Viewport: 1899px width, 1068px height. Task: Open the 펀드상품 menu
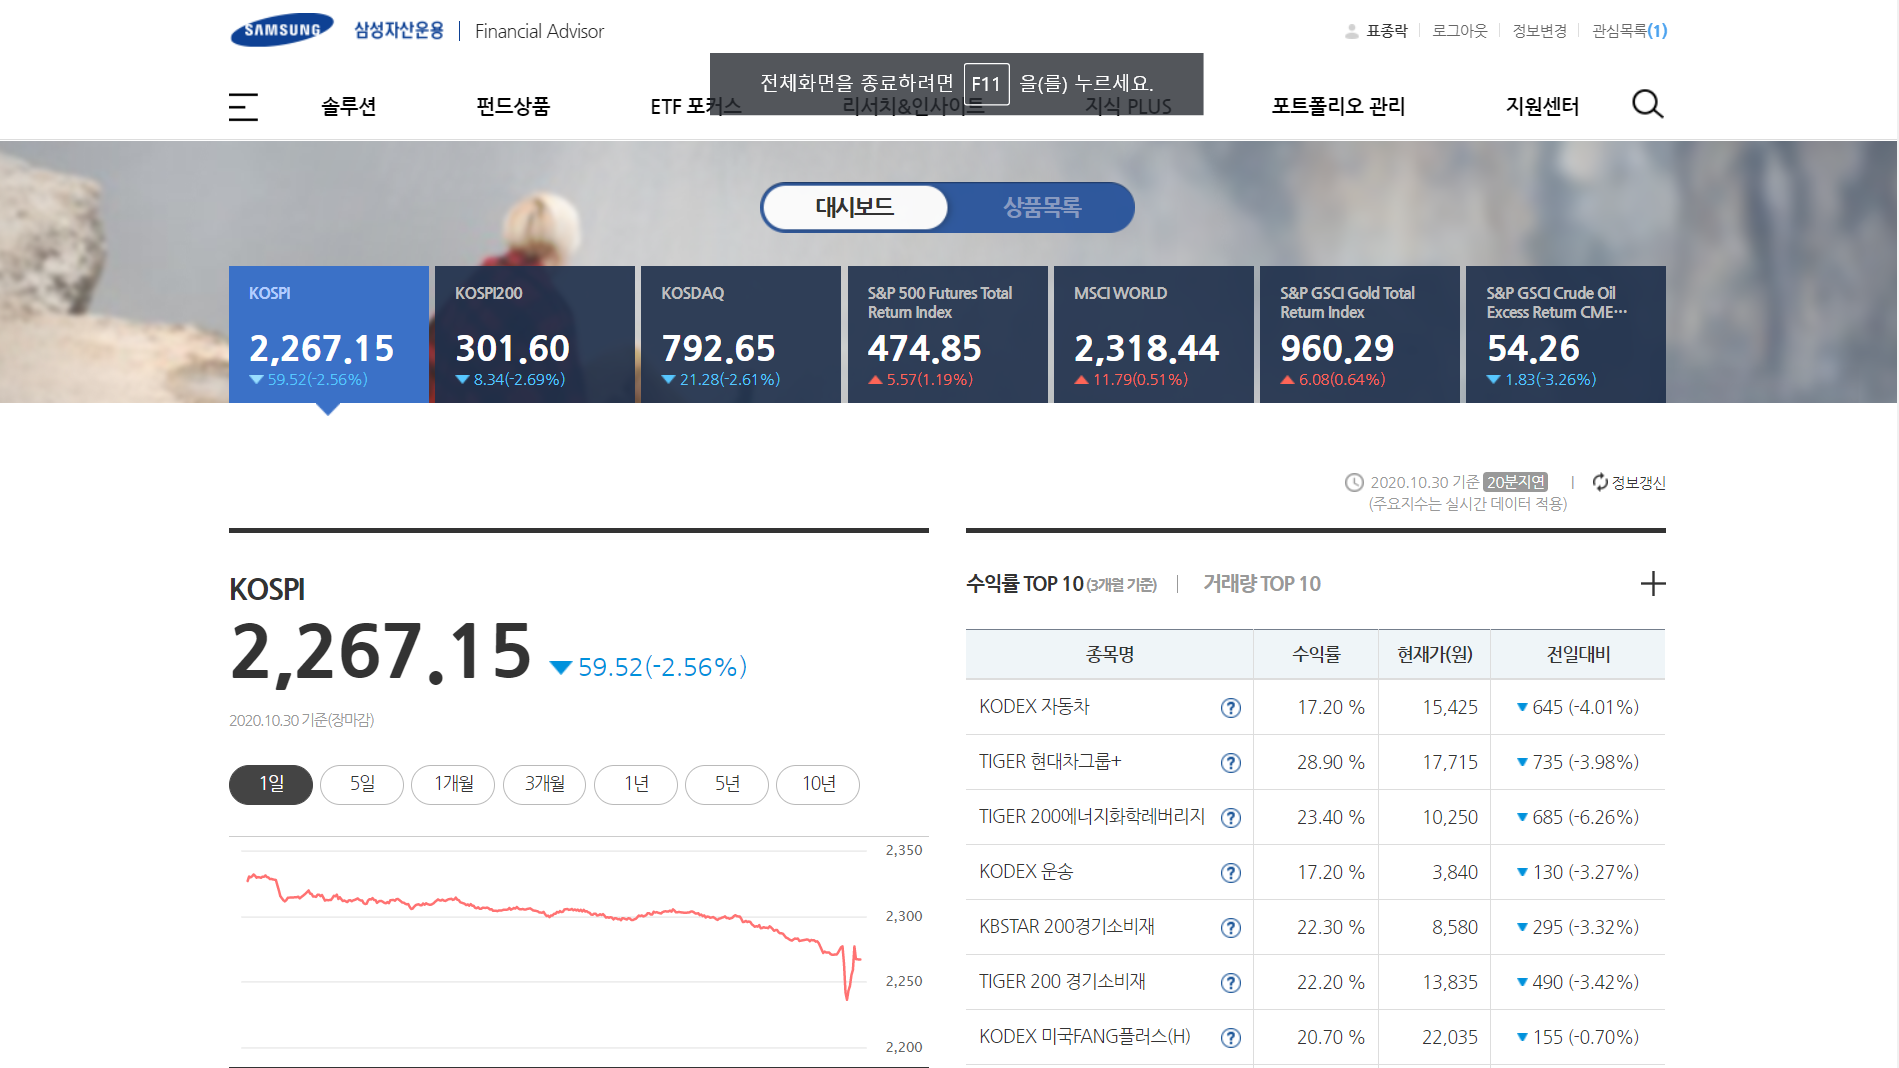coord(513,106)
